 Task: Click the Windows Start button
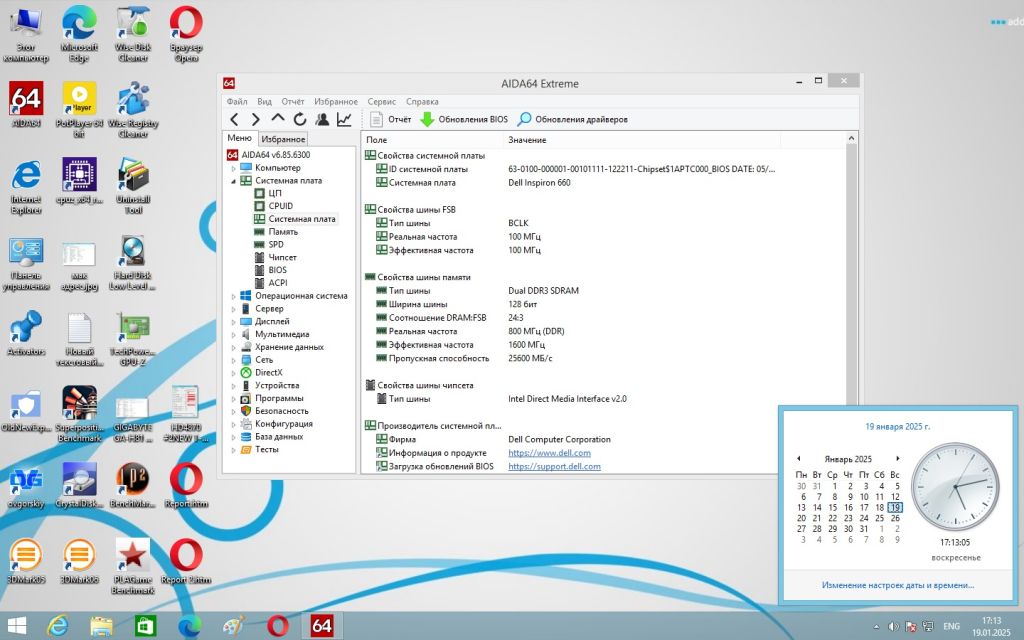tap(16, 626)
